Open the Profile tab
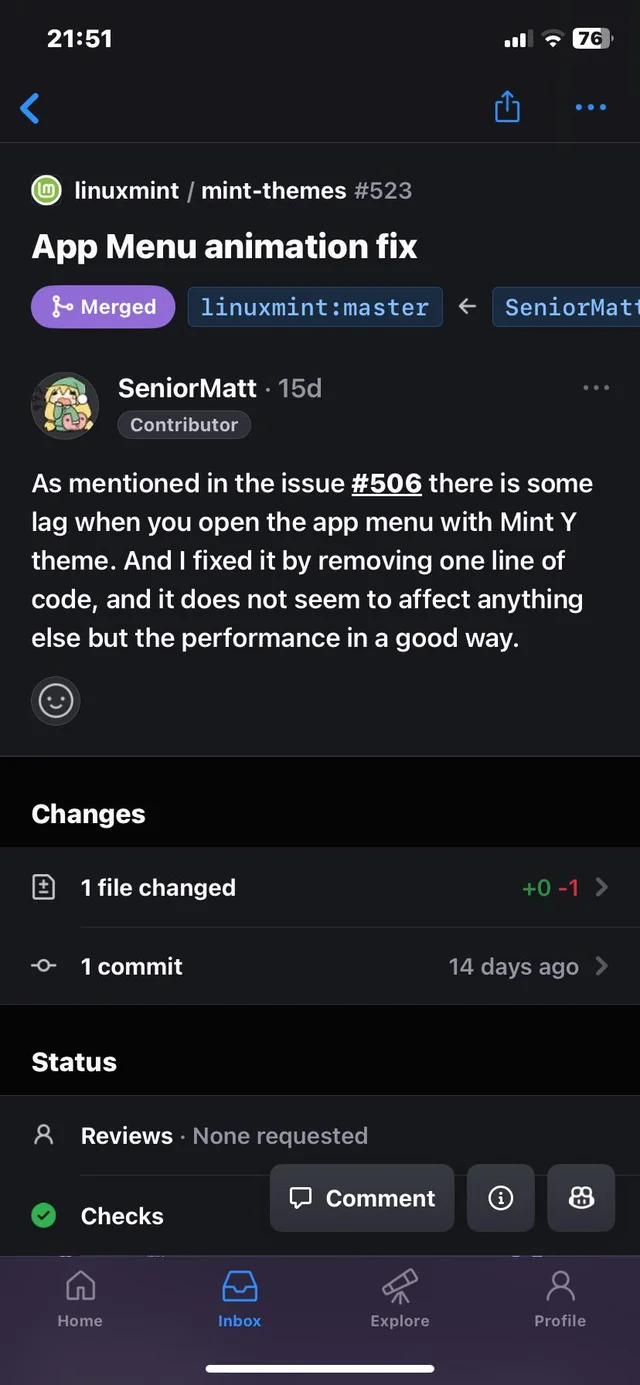The width and height of the screenshot is (640, 1385). 559,1298
